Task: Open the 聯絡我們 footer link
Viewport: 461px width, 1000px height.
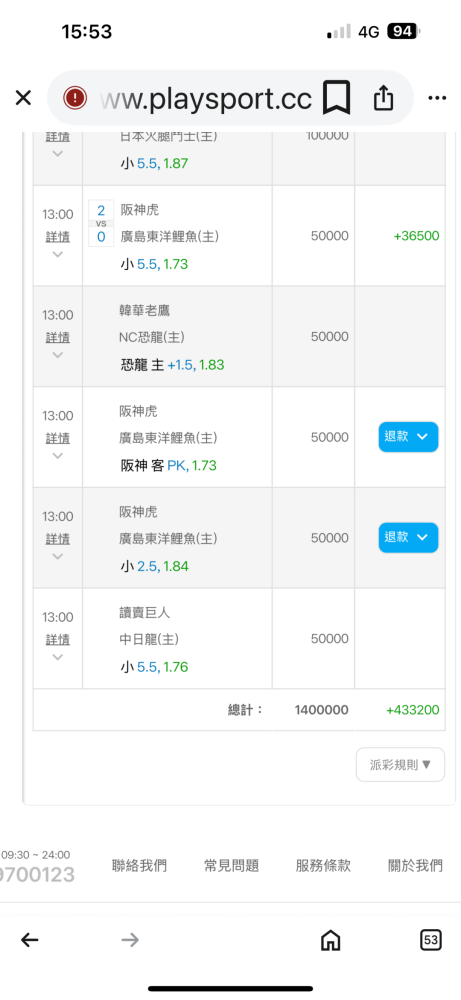Action: (139, 865)
